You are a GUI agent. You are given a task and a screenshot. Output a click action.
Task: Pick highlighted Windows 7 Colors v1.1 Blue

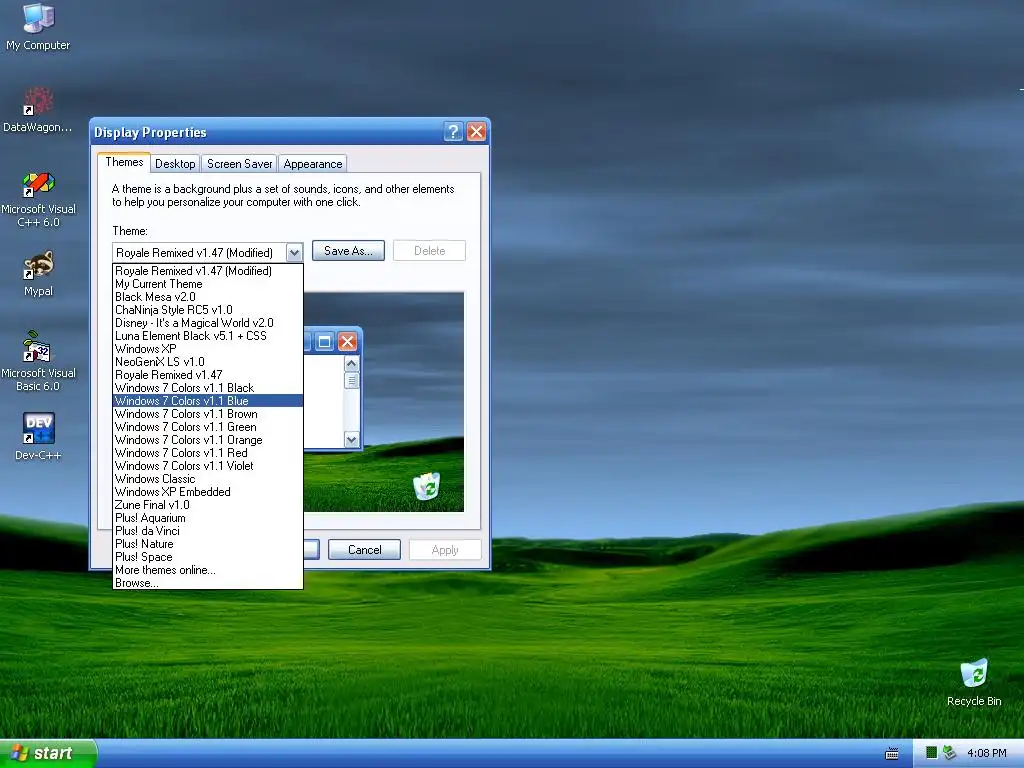208,401
